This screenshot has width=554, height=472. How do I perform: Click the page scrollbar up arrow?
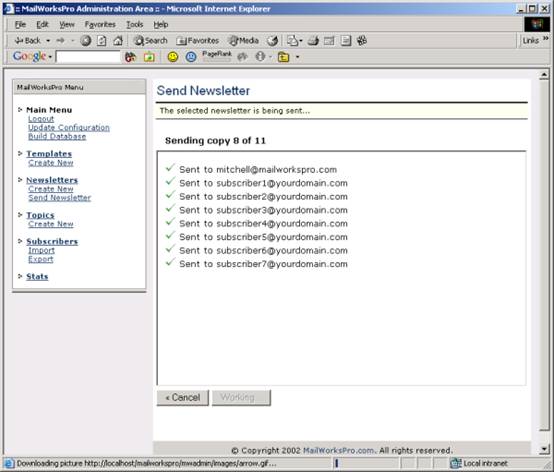(x=544, y=75)
